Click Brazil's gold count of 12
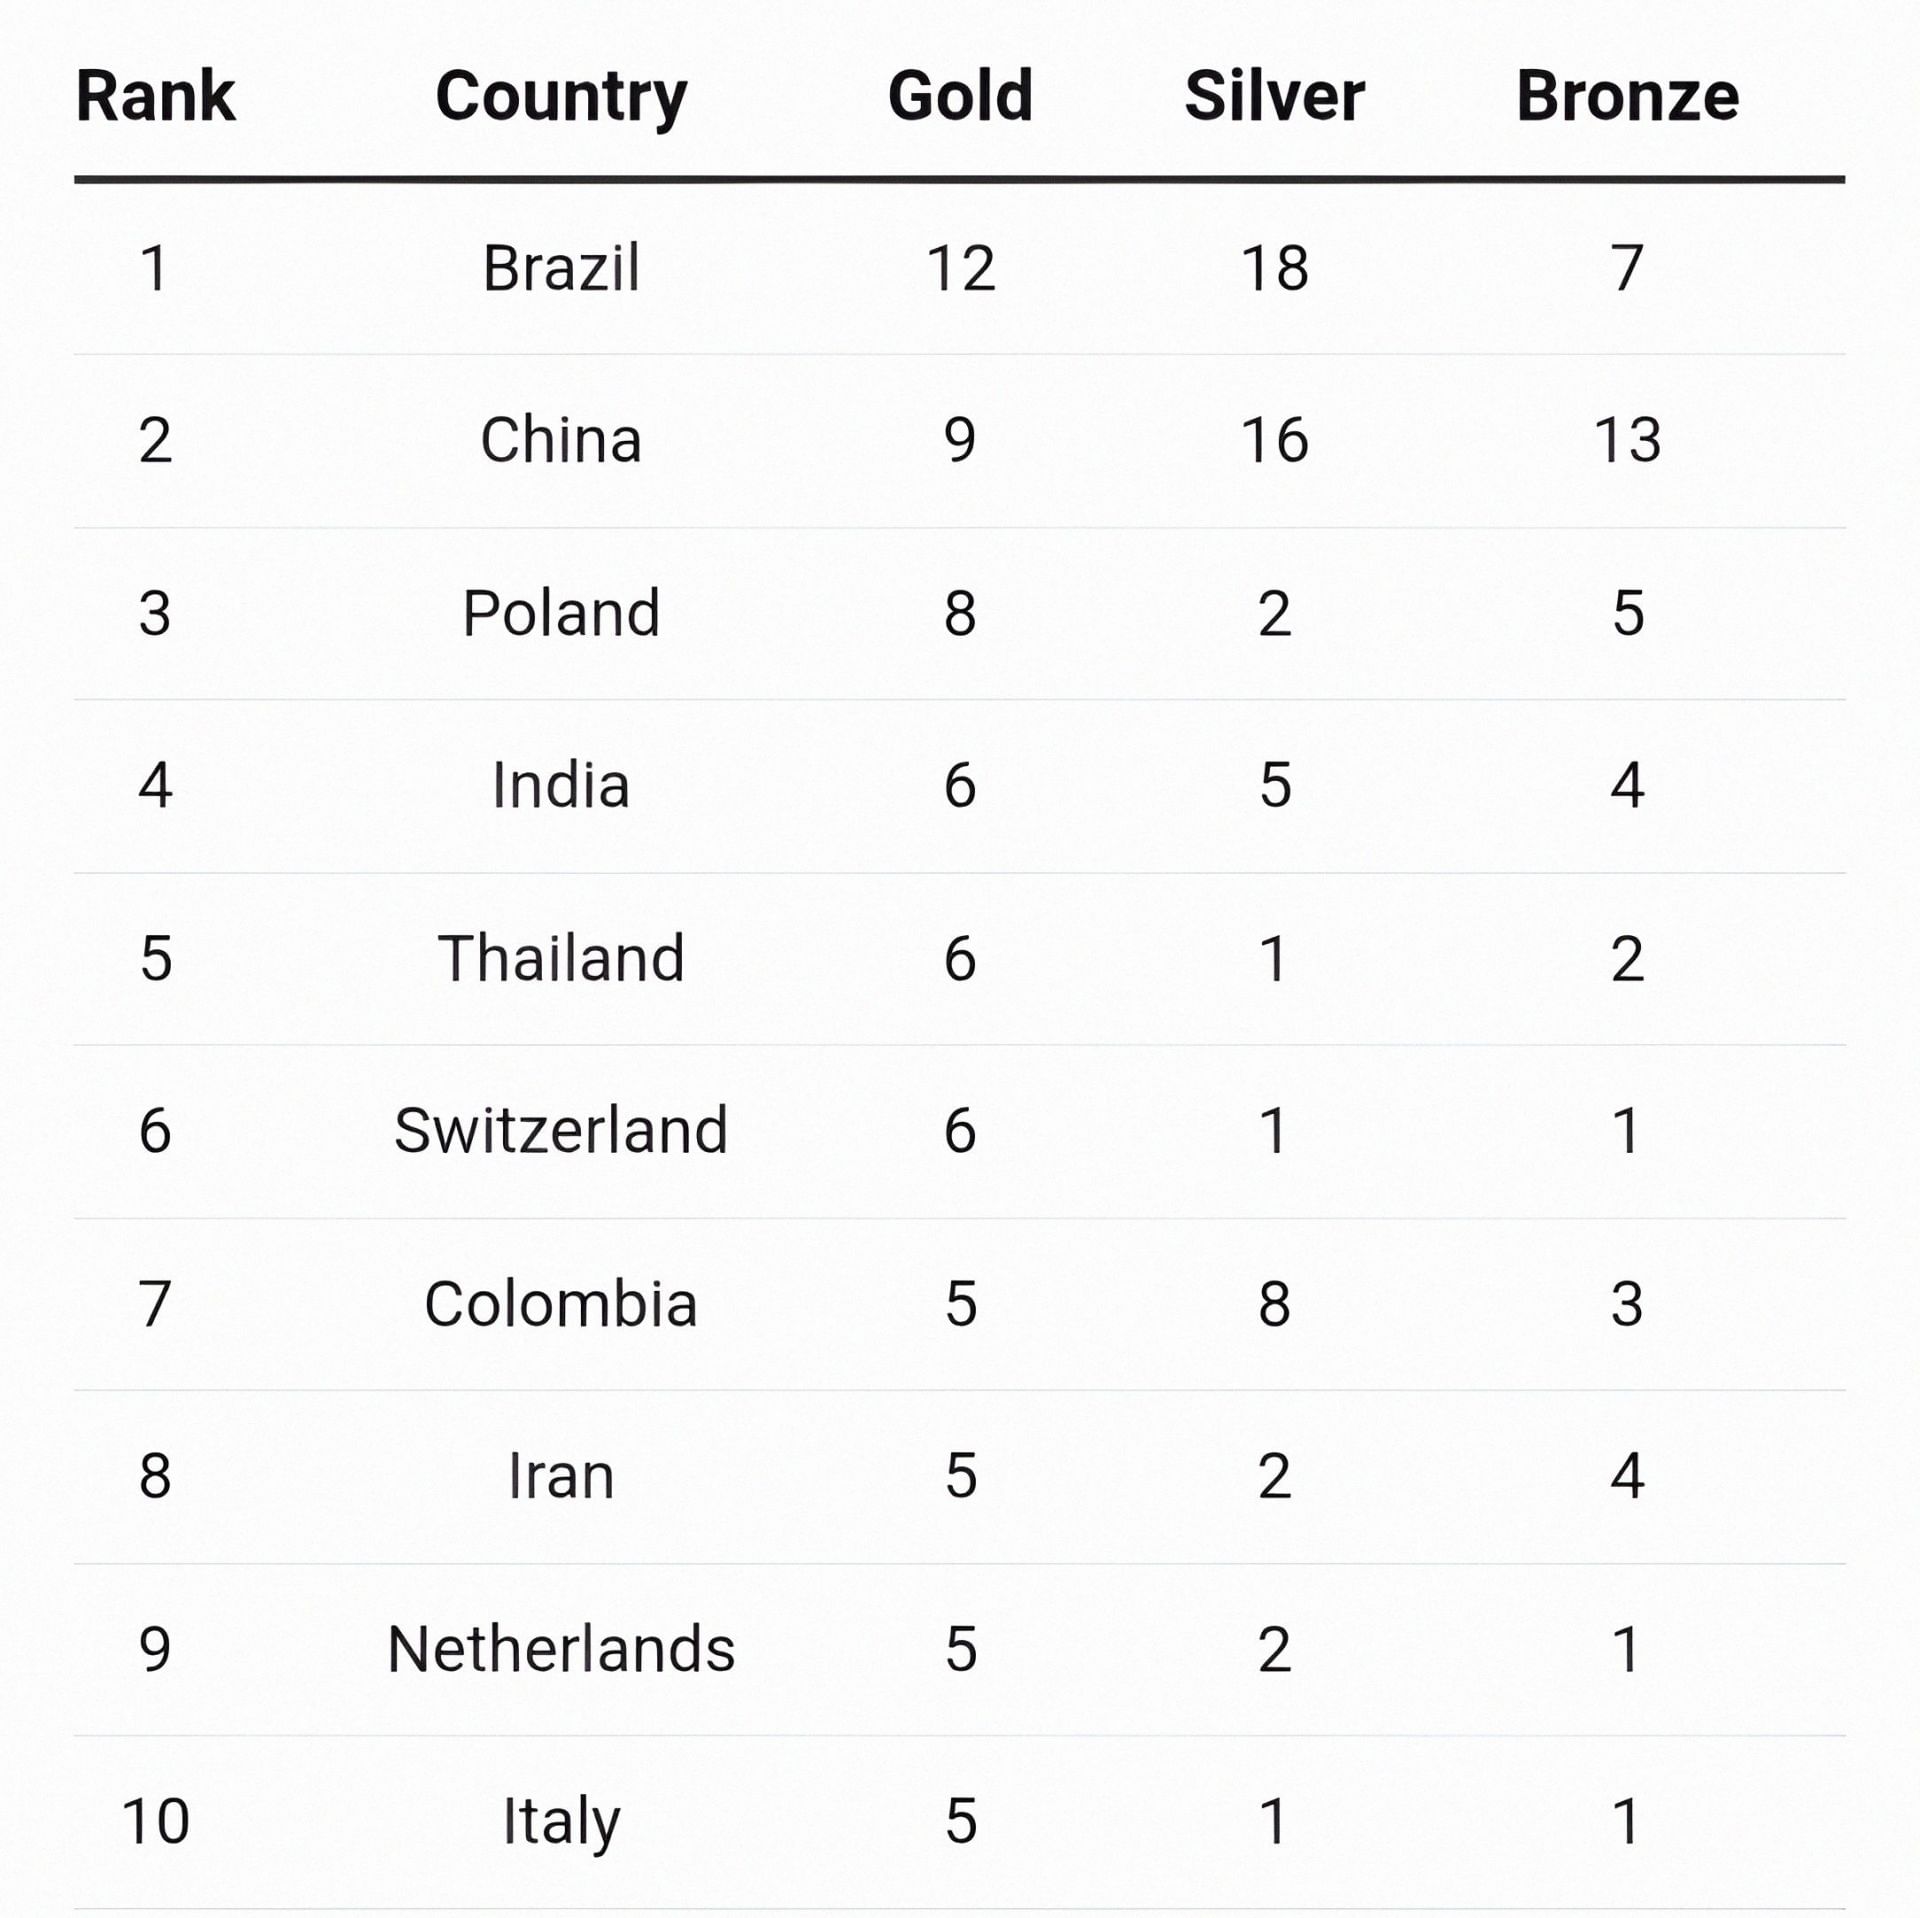The width and height of the screenshot is (1920, 1918). [x=960, y=268]
